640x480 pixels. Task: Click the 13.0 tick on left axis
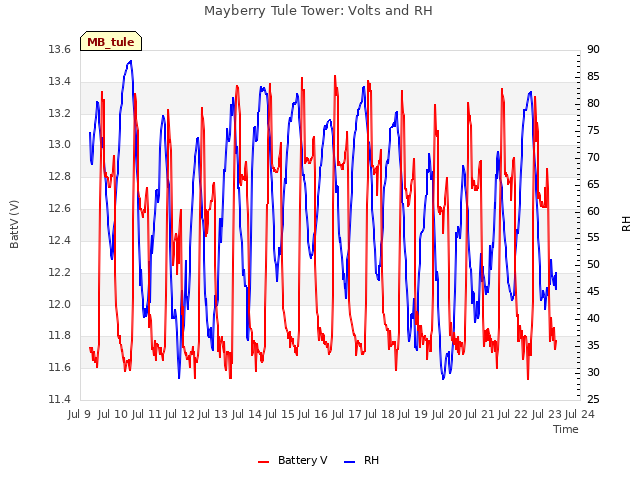[x=60, y=144]
